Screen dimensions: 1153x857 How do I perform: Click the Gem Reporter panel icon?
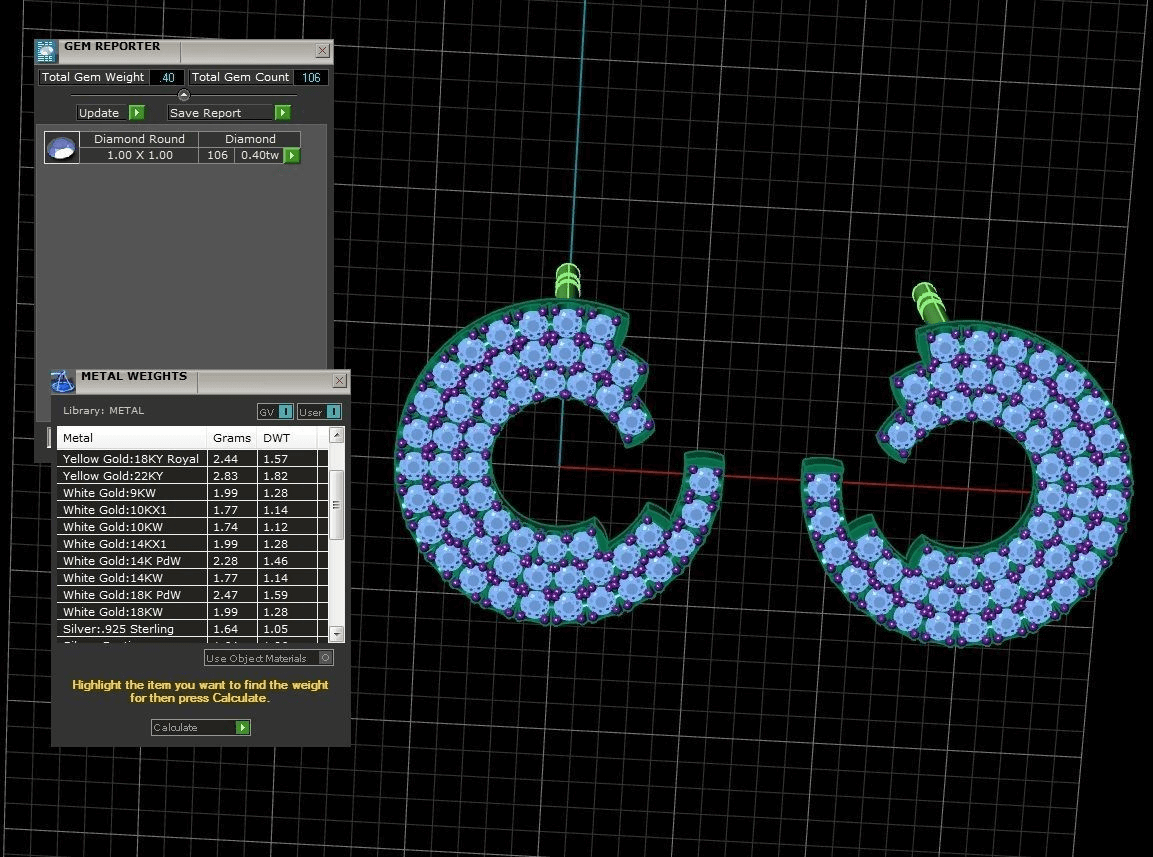(46, 51)
